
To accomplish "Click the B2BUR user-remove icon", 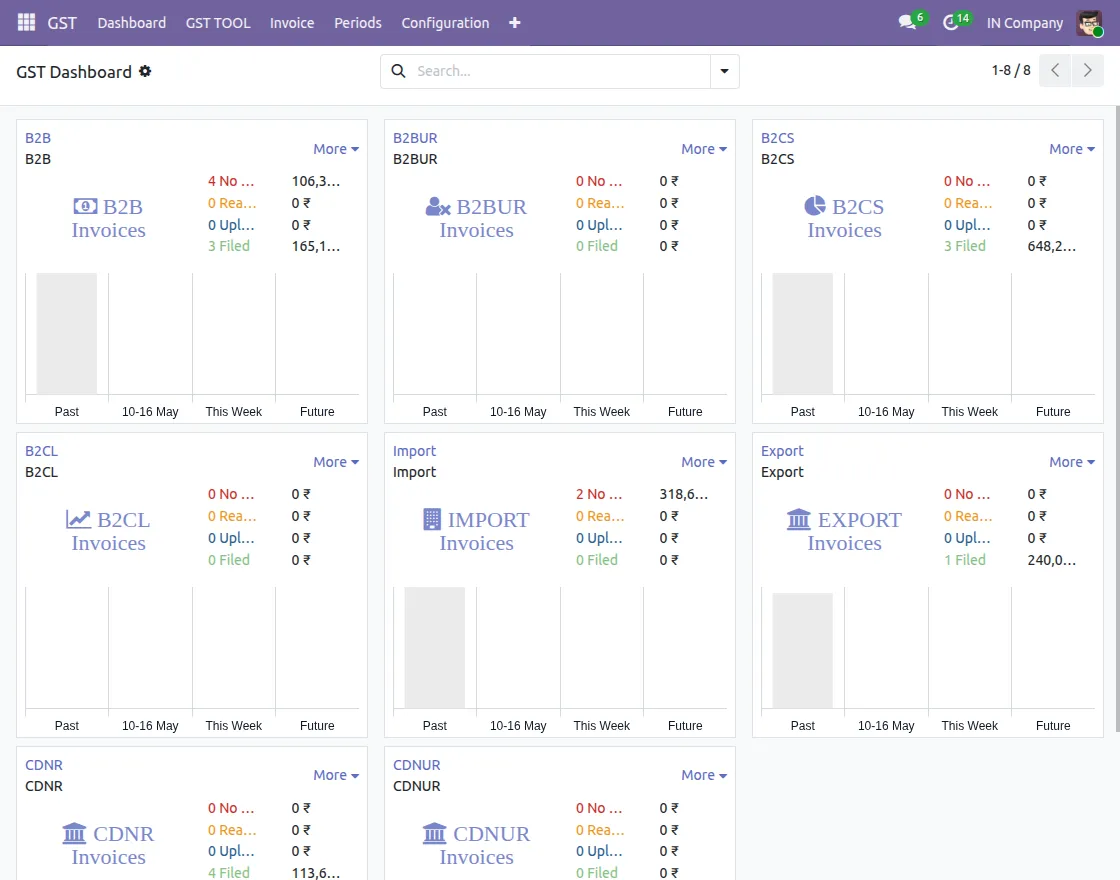I will (437, 206).
